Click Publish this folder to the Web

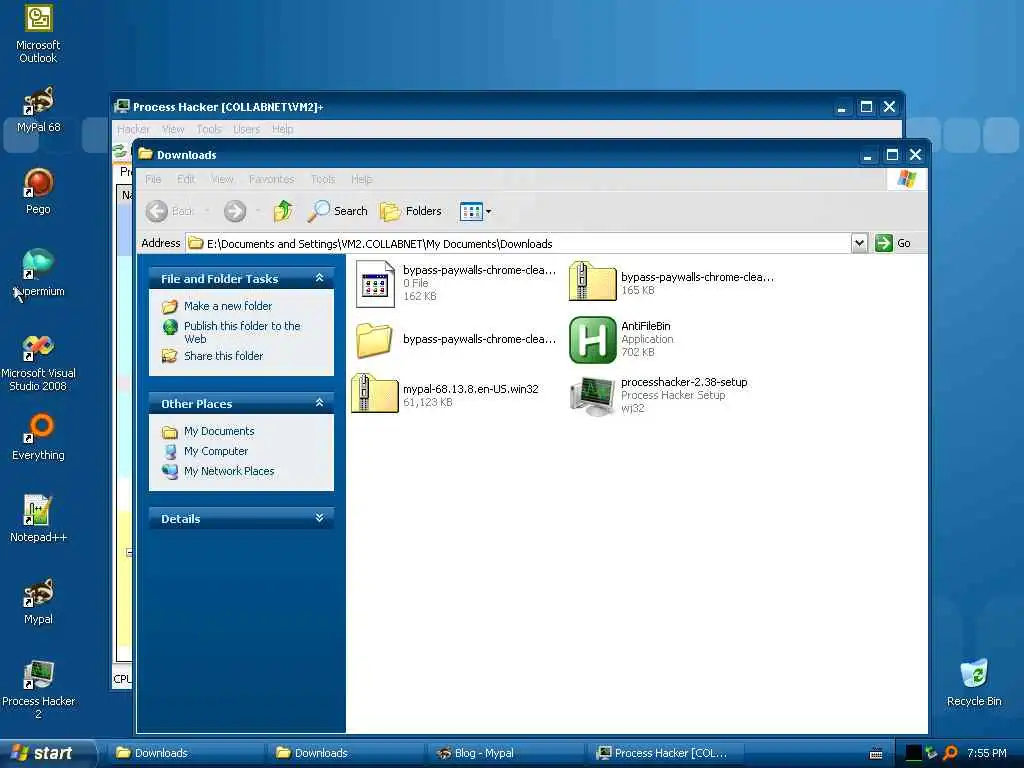[242, 332]
